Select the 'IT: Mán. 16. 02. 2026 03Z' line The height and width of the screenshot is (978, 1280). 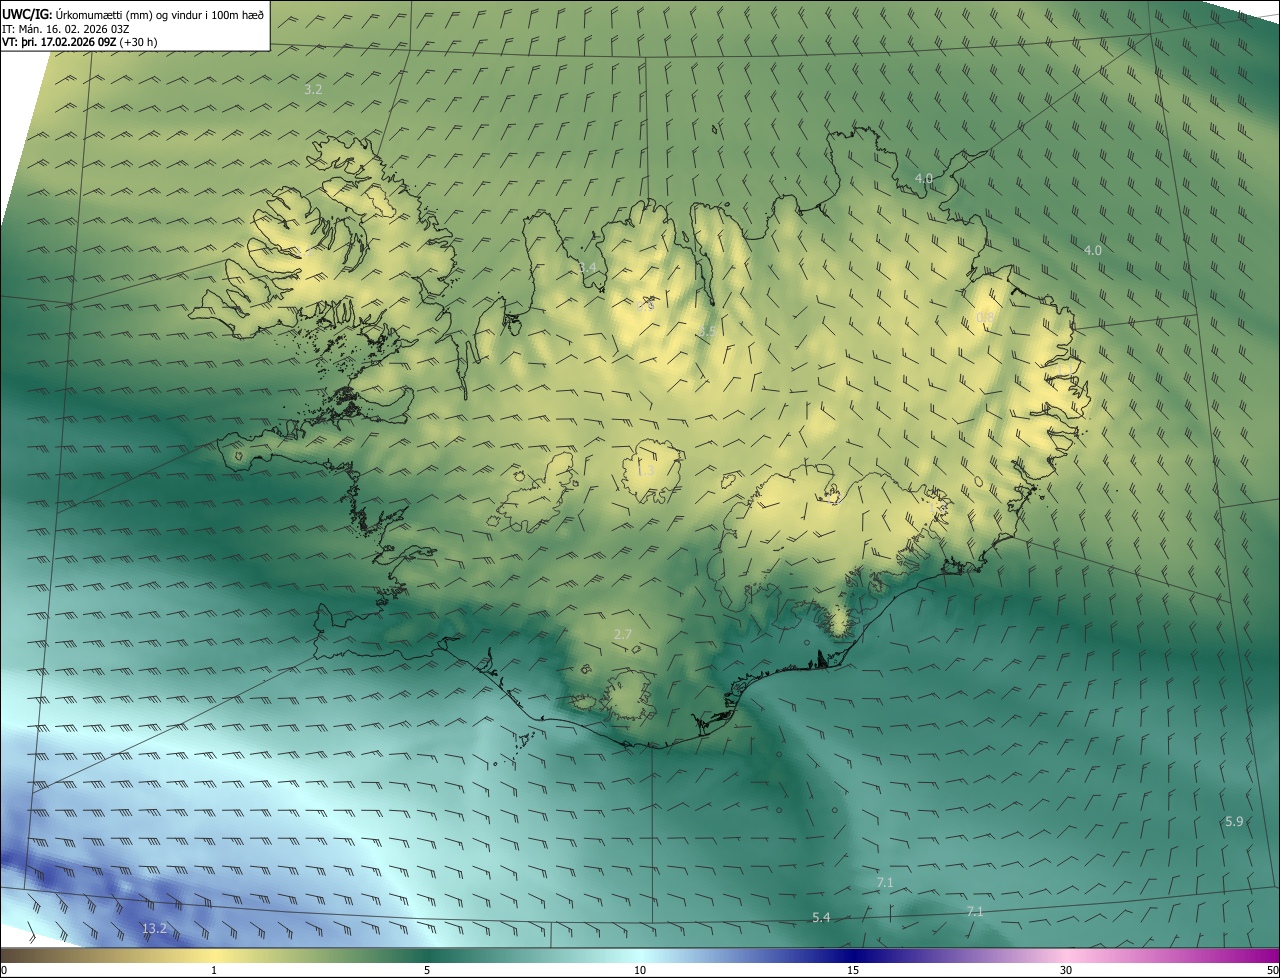point(67,29)
